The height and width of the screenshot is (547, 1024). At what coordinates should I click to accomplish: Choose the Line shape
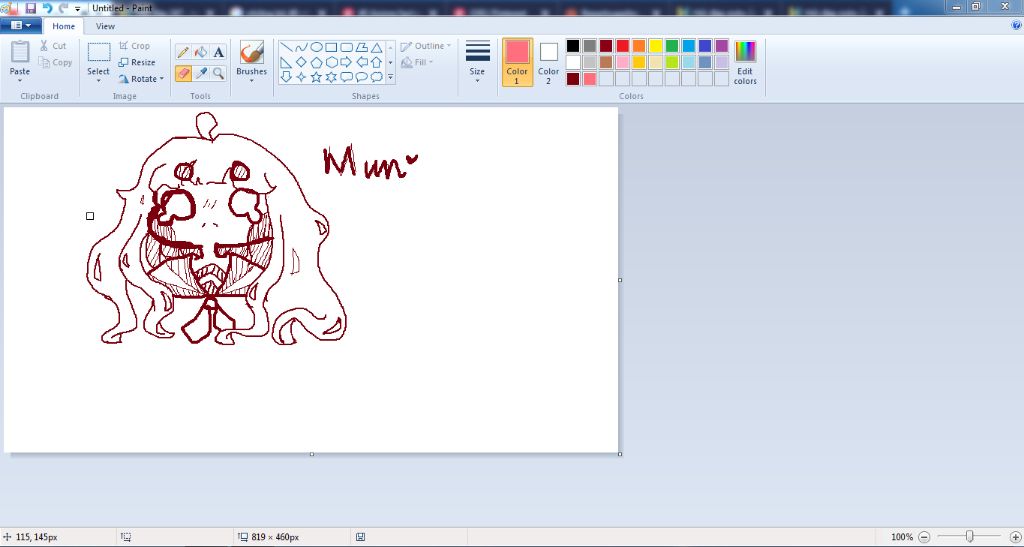pos(286,48)
